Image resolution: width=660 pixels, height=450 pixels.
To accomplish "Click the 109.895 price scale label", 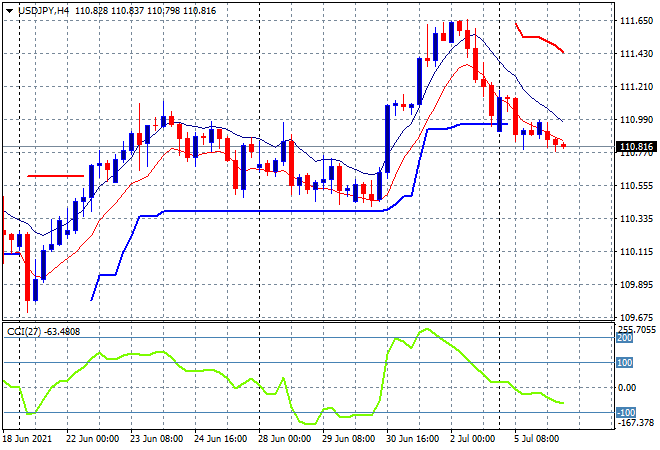I will [x=637, y=285].
